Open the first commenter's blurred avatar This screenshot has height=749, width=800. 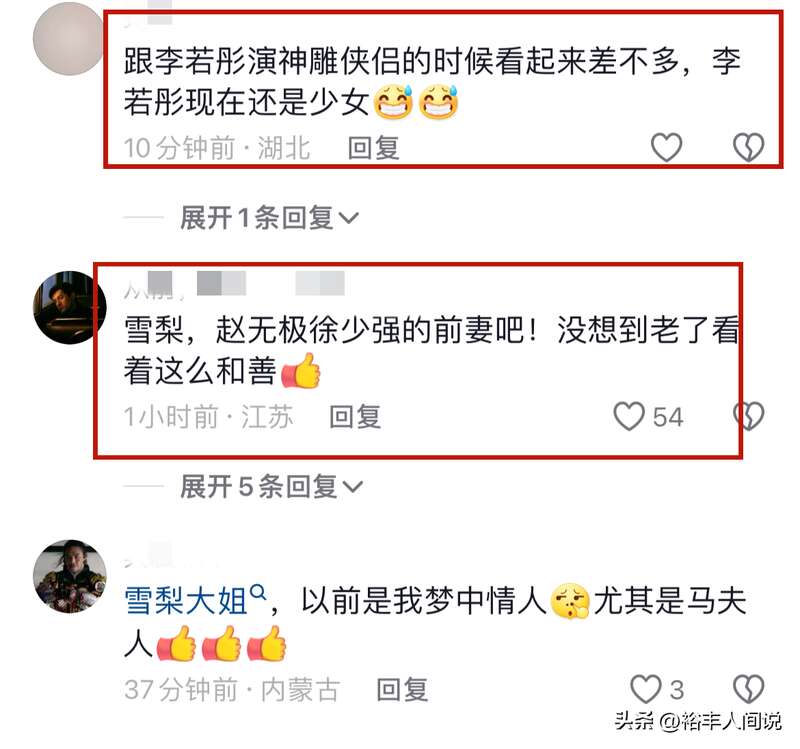tap(68, 39)
